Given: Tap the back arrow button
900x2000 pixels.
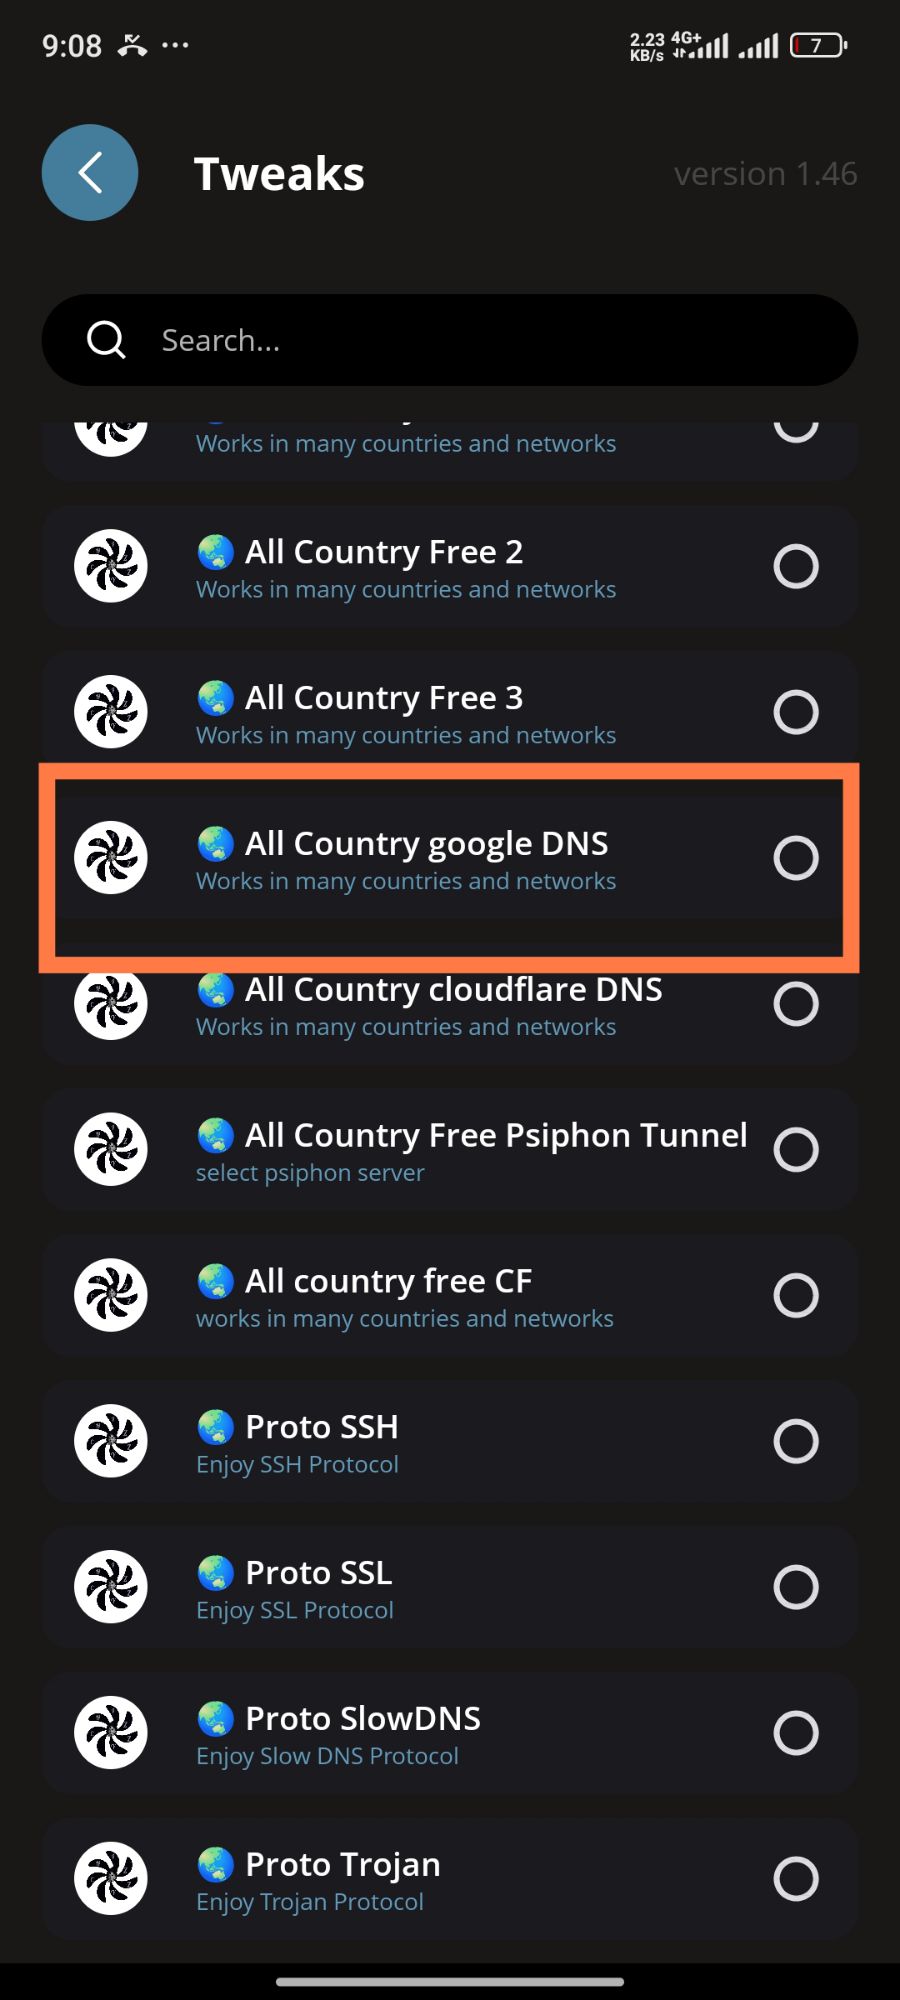Looking at the screenshot, I should [90, 172].
